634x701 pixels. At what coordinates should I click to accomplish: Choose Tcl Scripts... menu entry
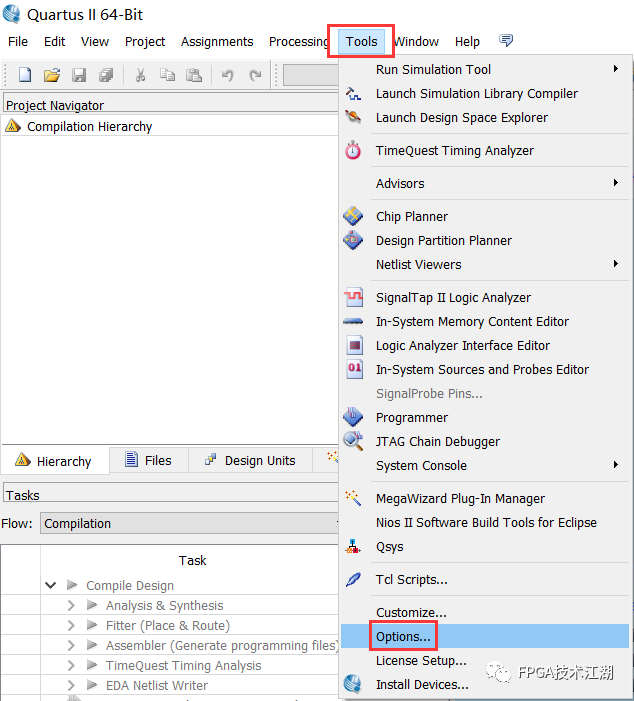[411, 579]
